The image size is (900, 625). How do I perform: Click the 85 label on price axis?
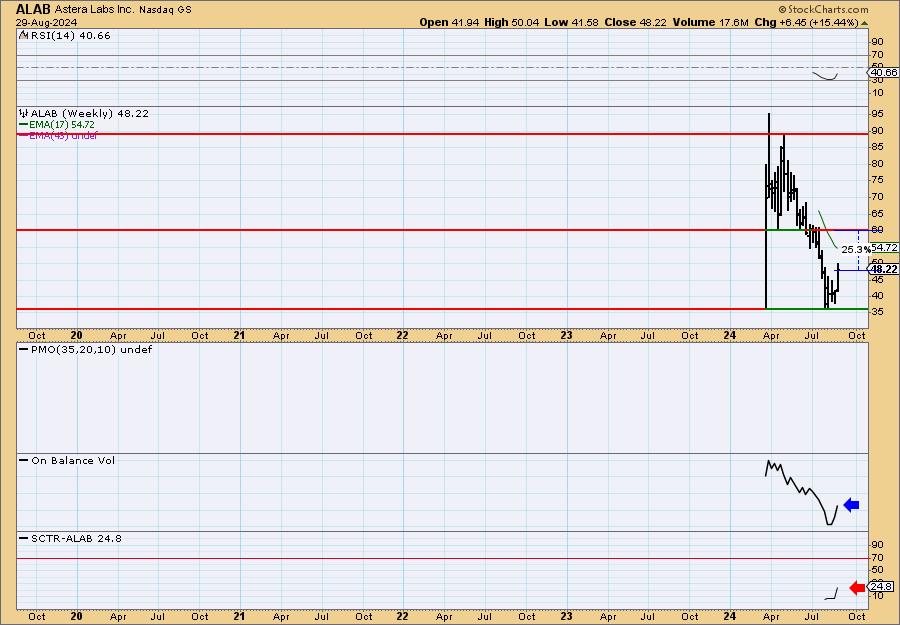(x=877, y=147)
